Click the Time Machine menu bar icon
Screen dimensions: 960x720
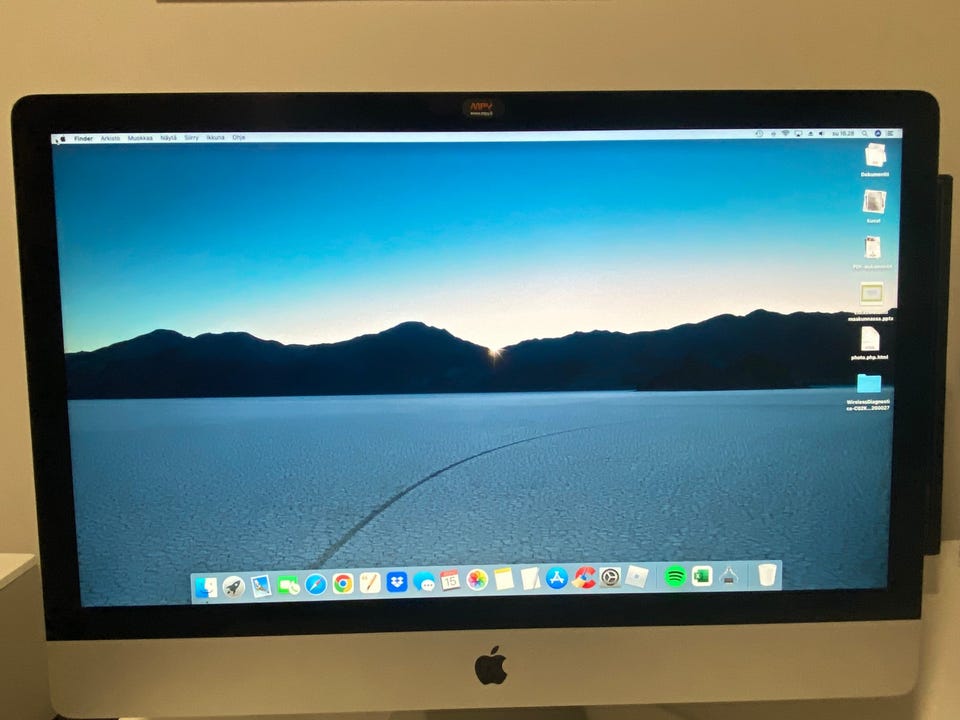759,133
